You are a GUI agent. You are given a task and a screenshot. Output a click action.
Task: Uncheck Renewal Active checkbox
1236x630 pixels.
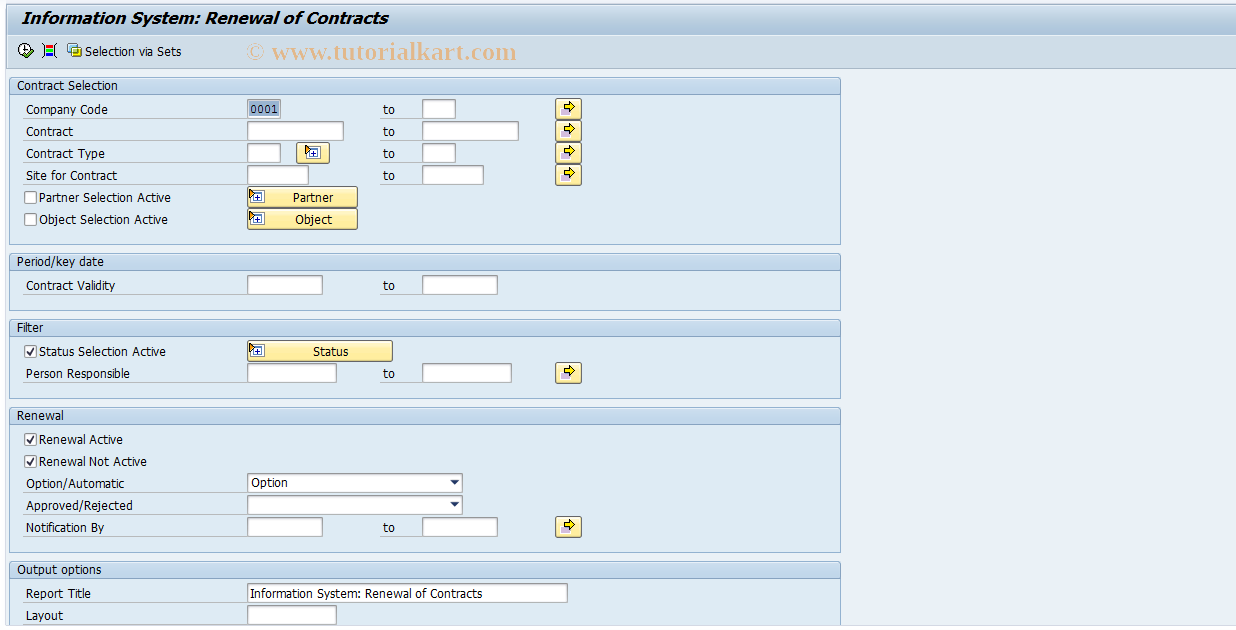tap(31, 440)
